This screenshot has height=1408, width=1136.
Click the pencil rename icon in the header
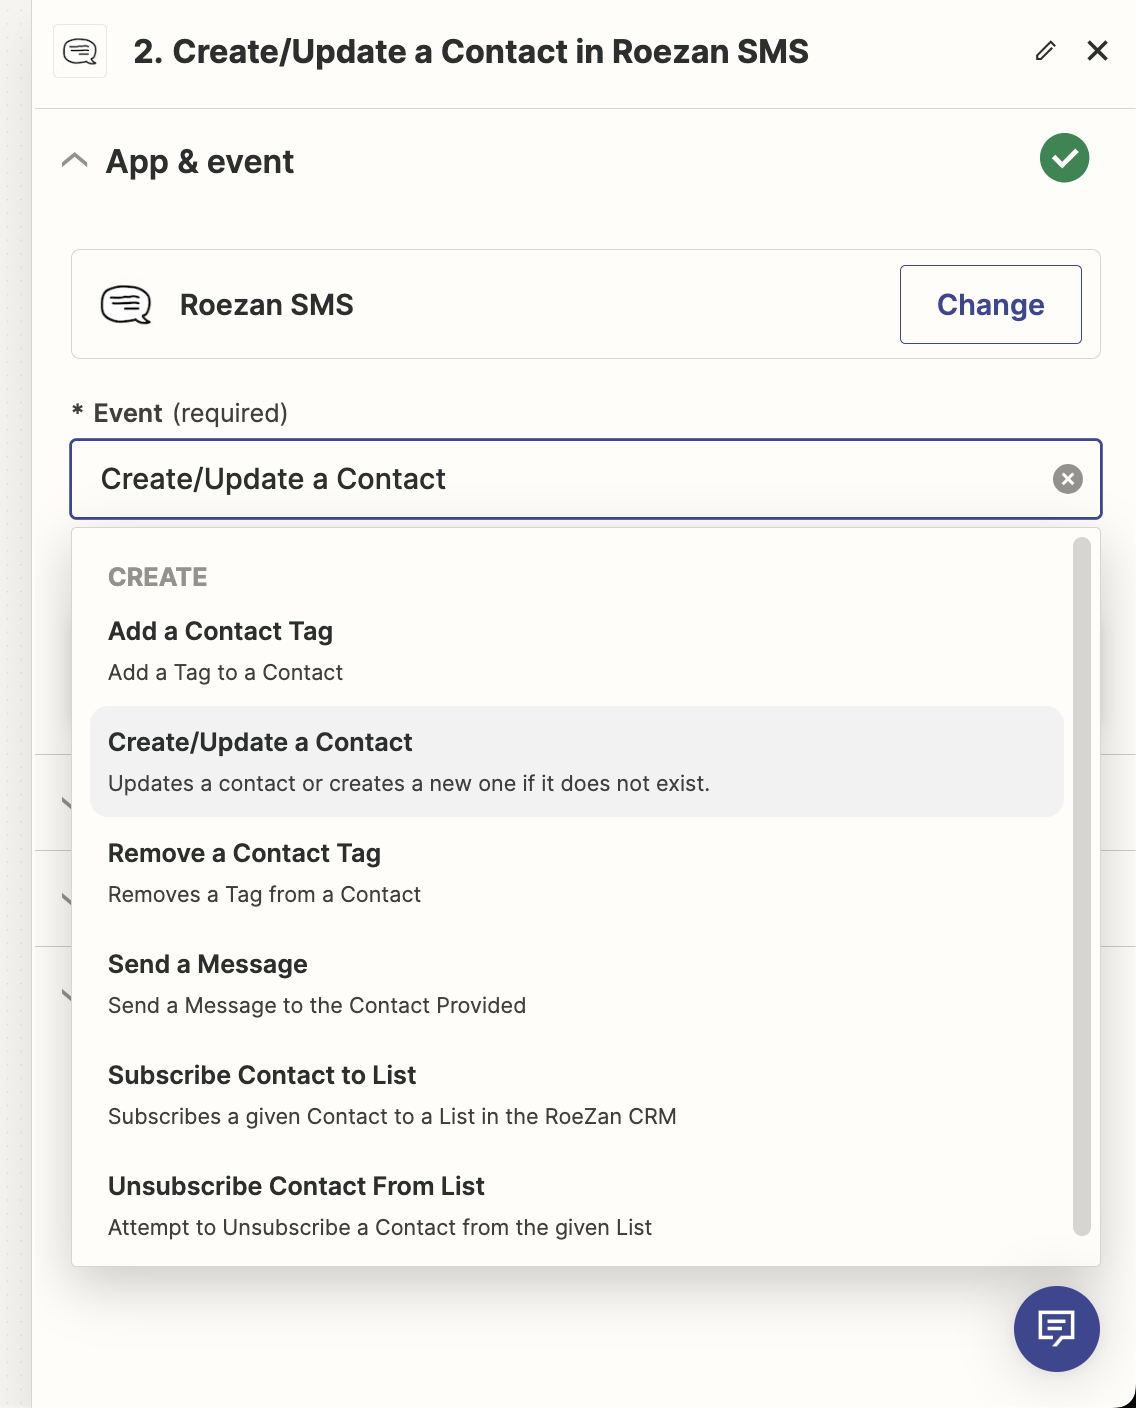pos(1045,51)
